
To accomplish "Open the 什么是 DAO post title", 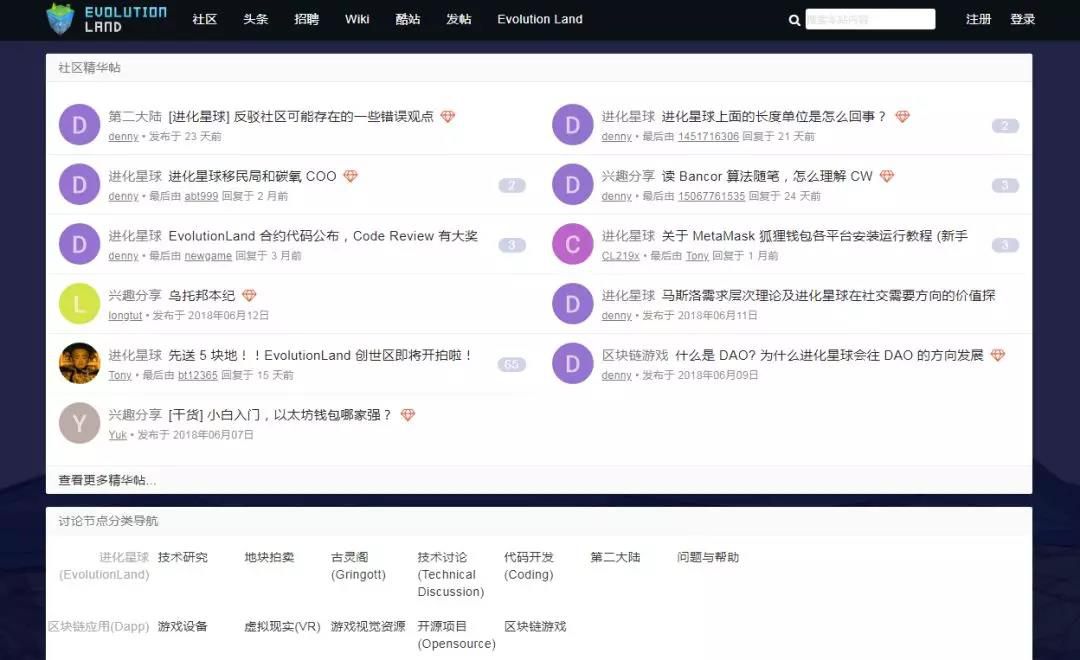I will [829, 355].
